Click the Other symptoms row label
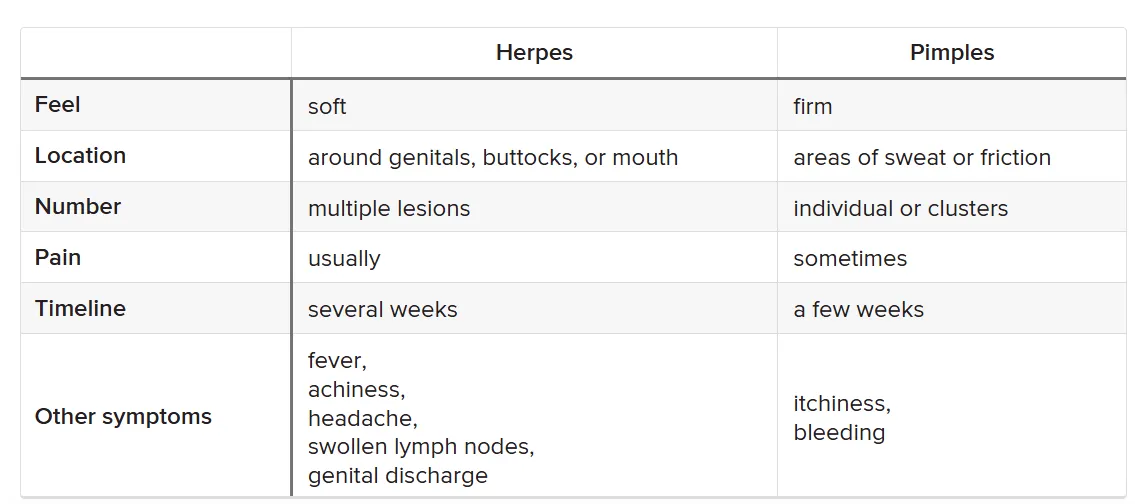Viewport: 1135px width, 504px height. coord(123,417)
